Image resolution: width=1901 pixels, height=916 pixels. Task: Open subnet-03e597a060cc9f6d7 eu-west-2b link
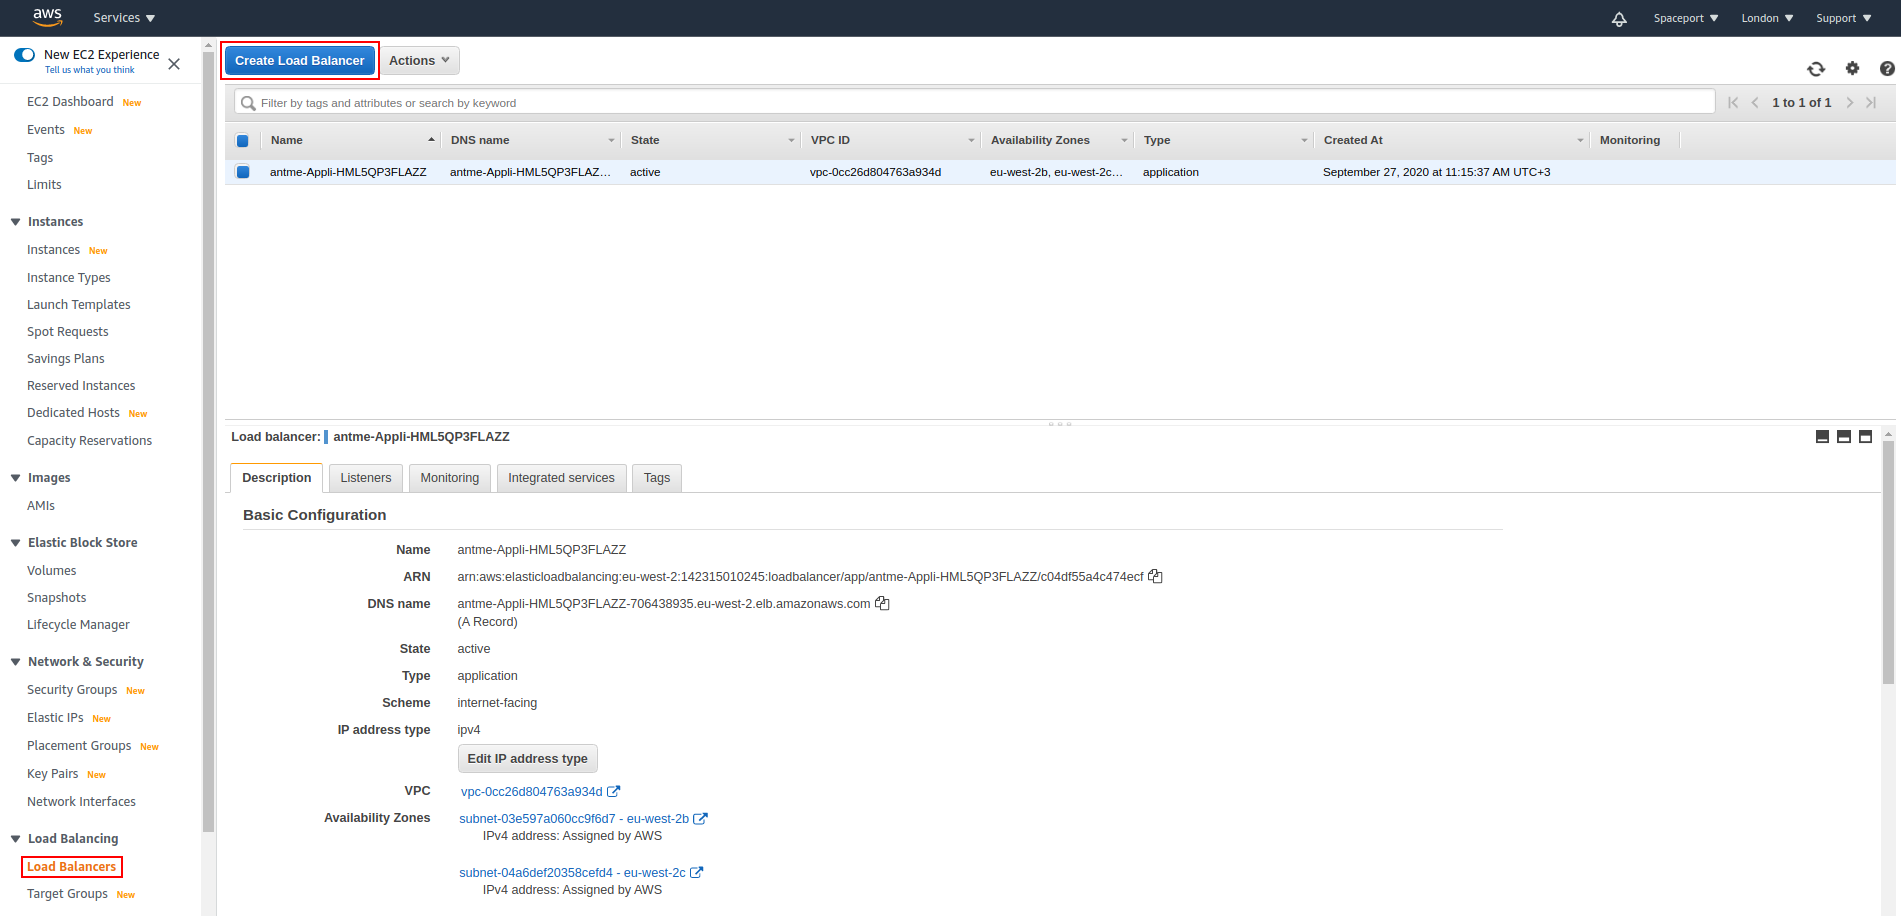tap(574, 818)
